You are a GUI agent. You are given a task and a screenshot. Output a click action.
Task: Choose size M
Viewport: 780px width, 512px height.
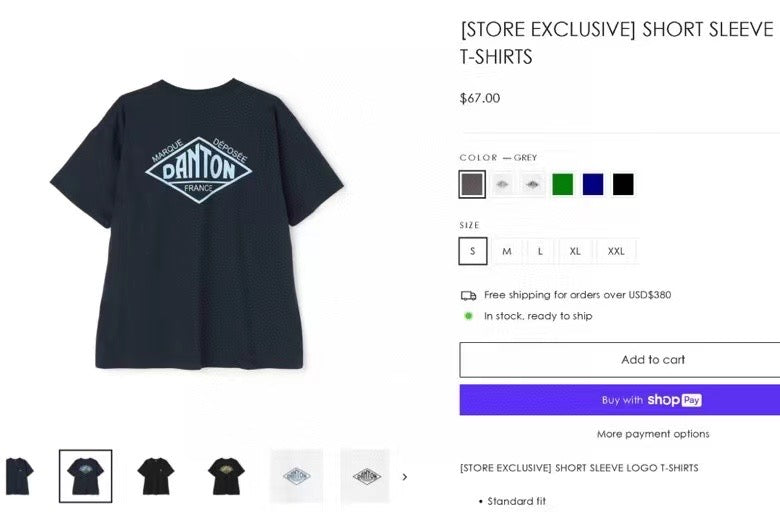coord(506,251)
